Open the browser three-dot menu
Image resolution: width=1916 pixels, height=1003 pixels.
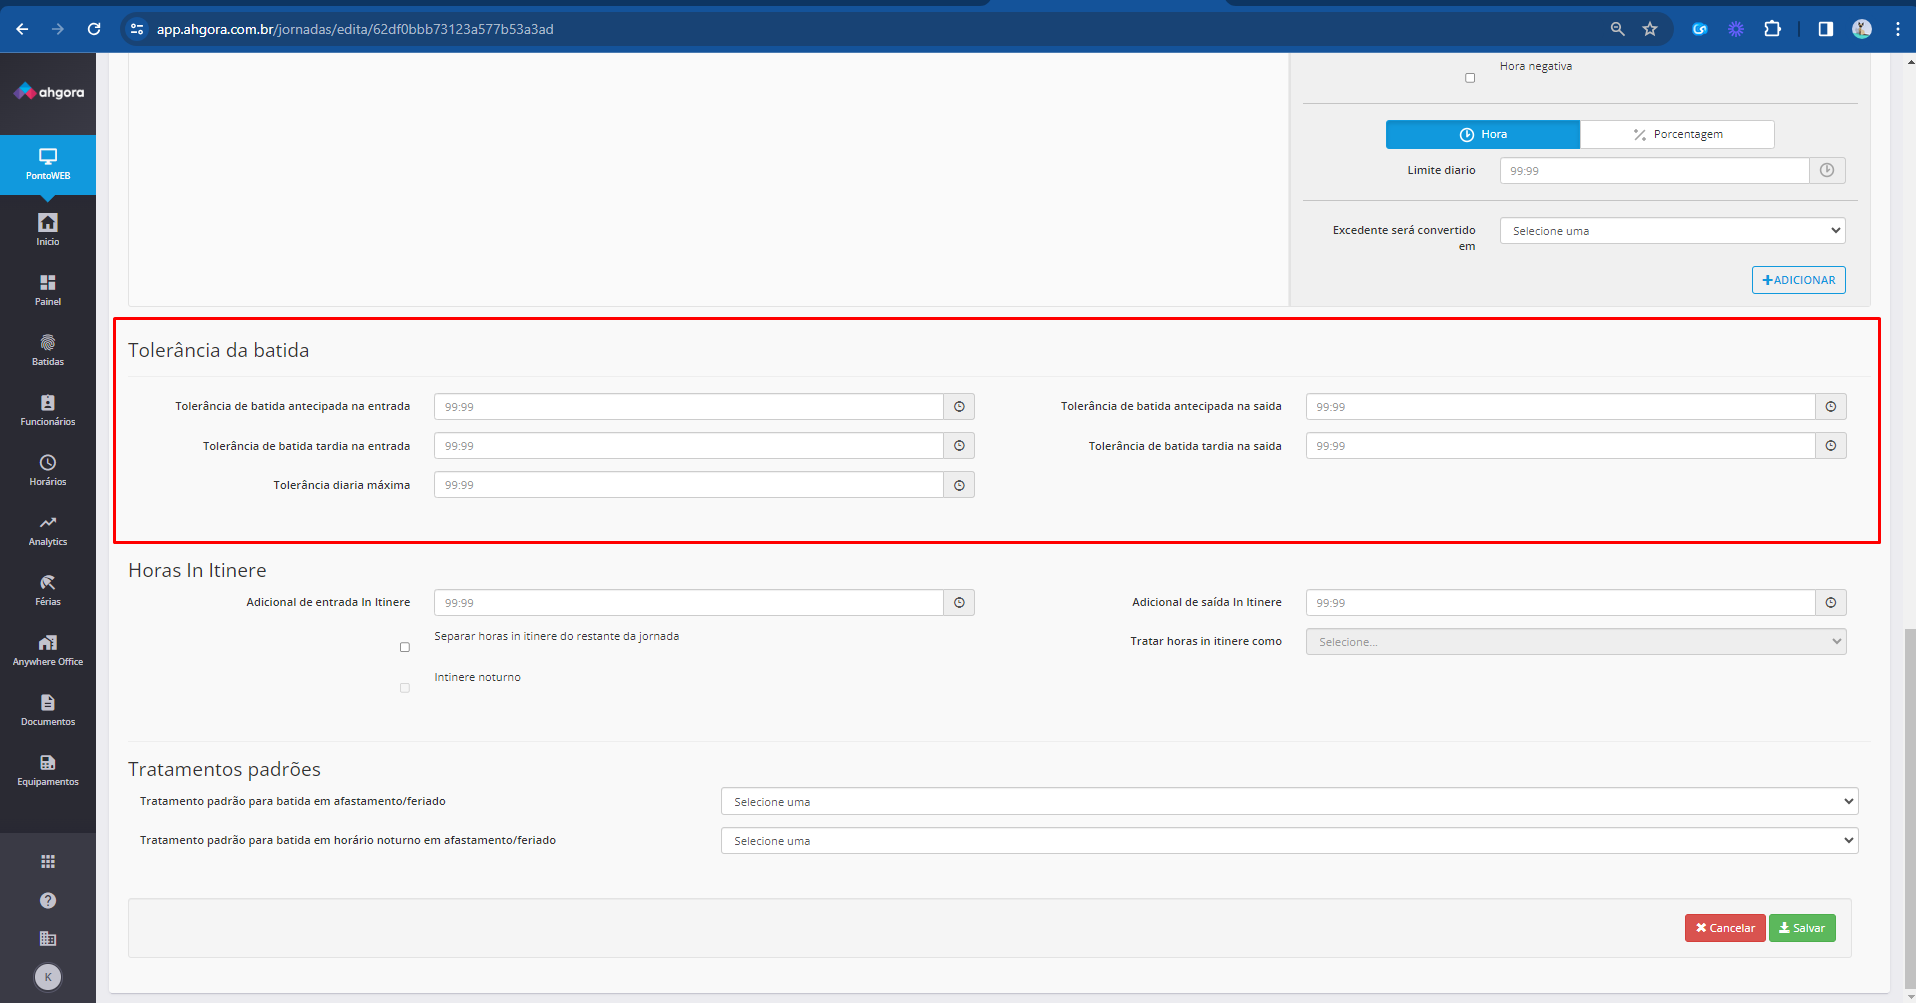(x=1897, y=29)
